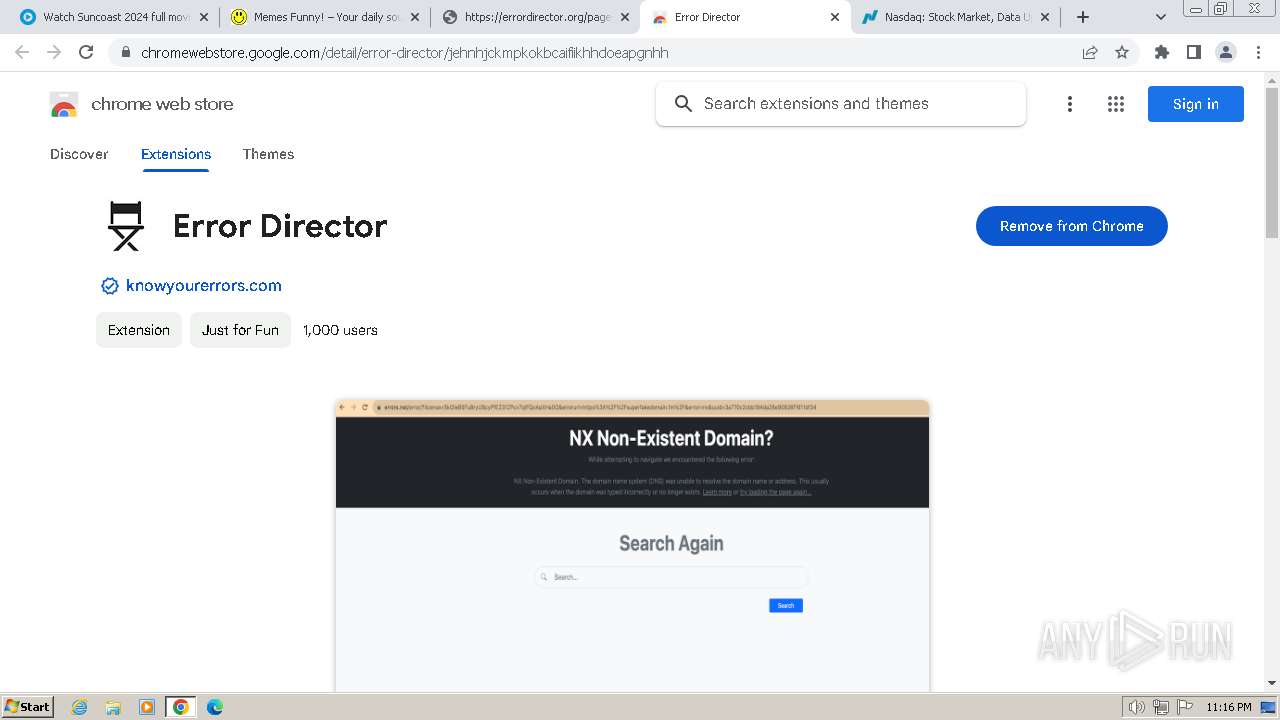Viewport: 1280px width, 720px height.
Task: Click the Chrome Web Store logo
Action: click(64, 104)
